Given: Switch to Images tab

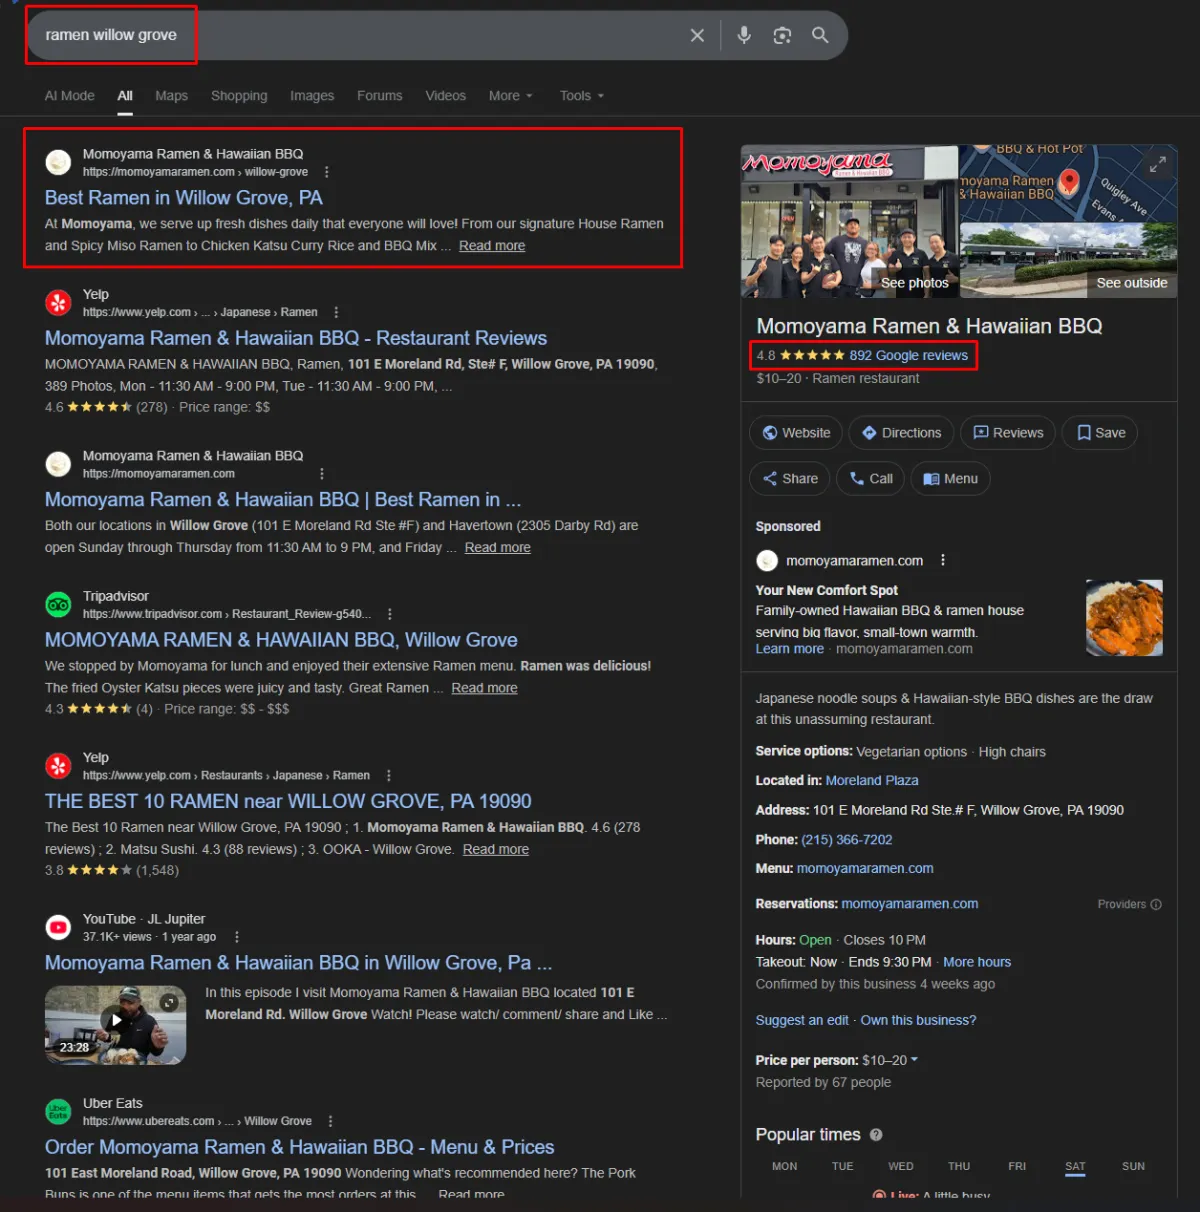Looking at the screenshot, I should tap(312, 96).
